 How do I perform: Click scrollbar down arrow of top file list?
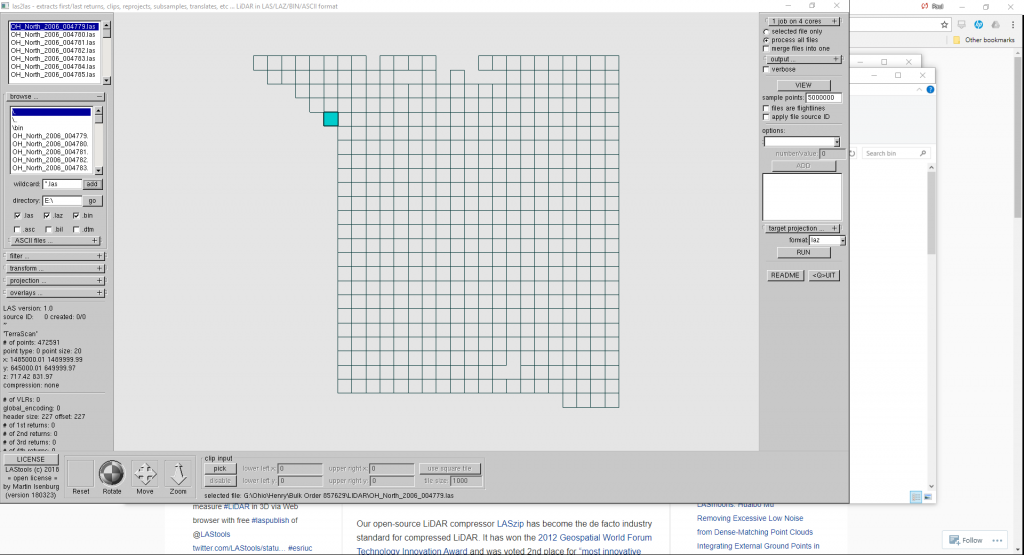(106, 80)
